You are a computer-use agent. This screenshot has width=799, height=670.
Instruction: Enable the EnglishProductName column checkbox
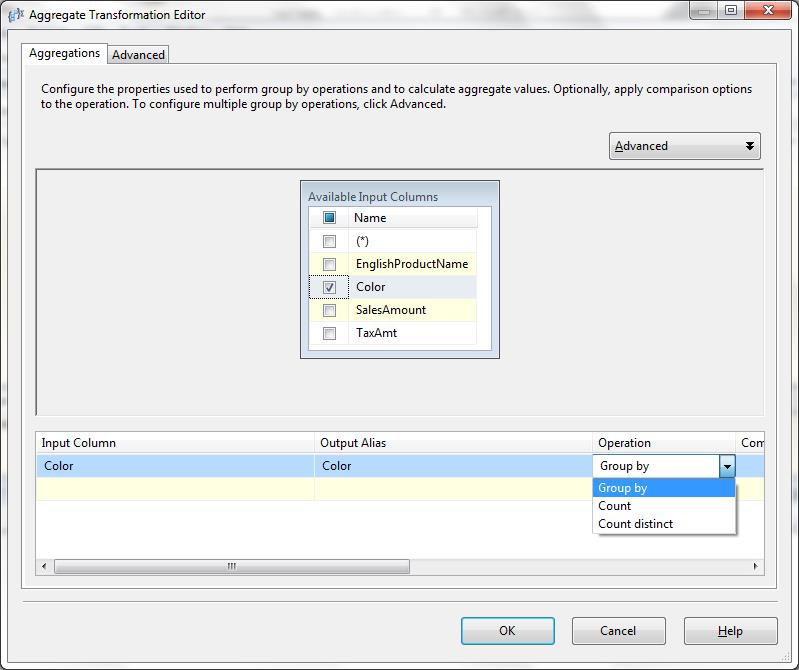pos(329,264)
